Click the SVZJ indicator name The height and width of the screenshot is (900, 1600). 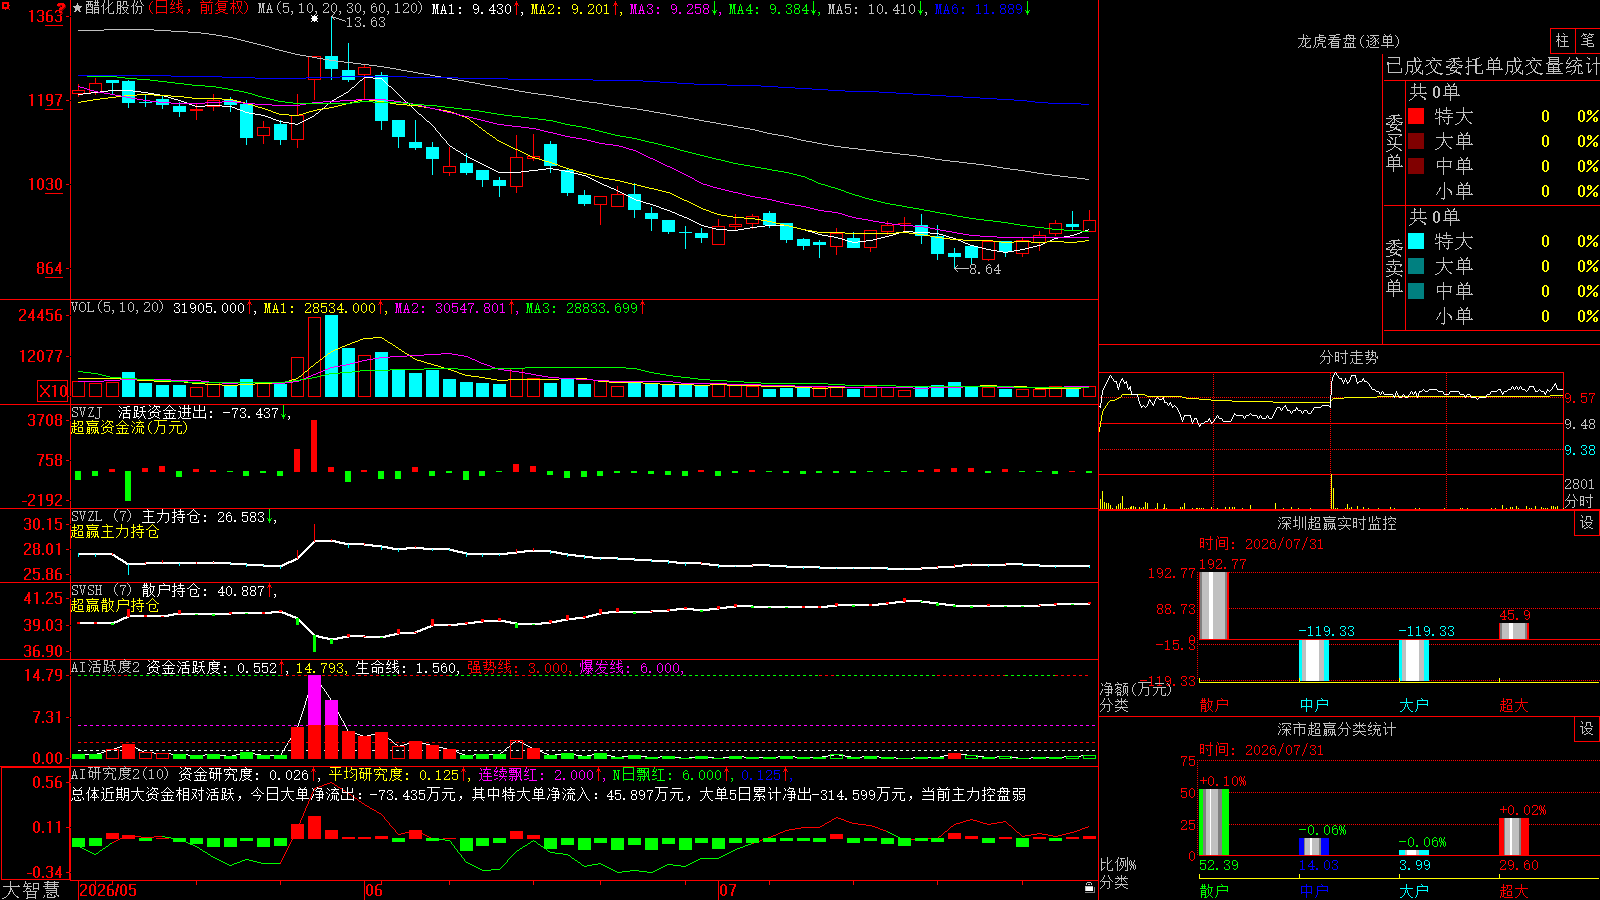tap(87, 412)
